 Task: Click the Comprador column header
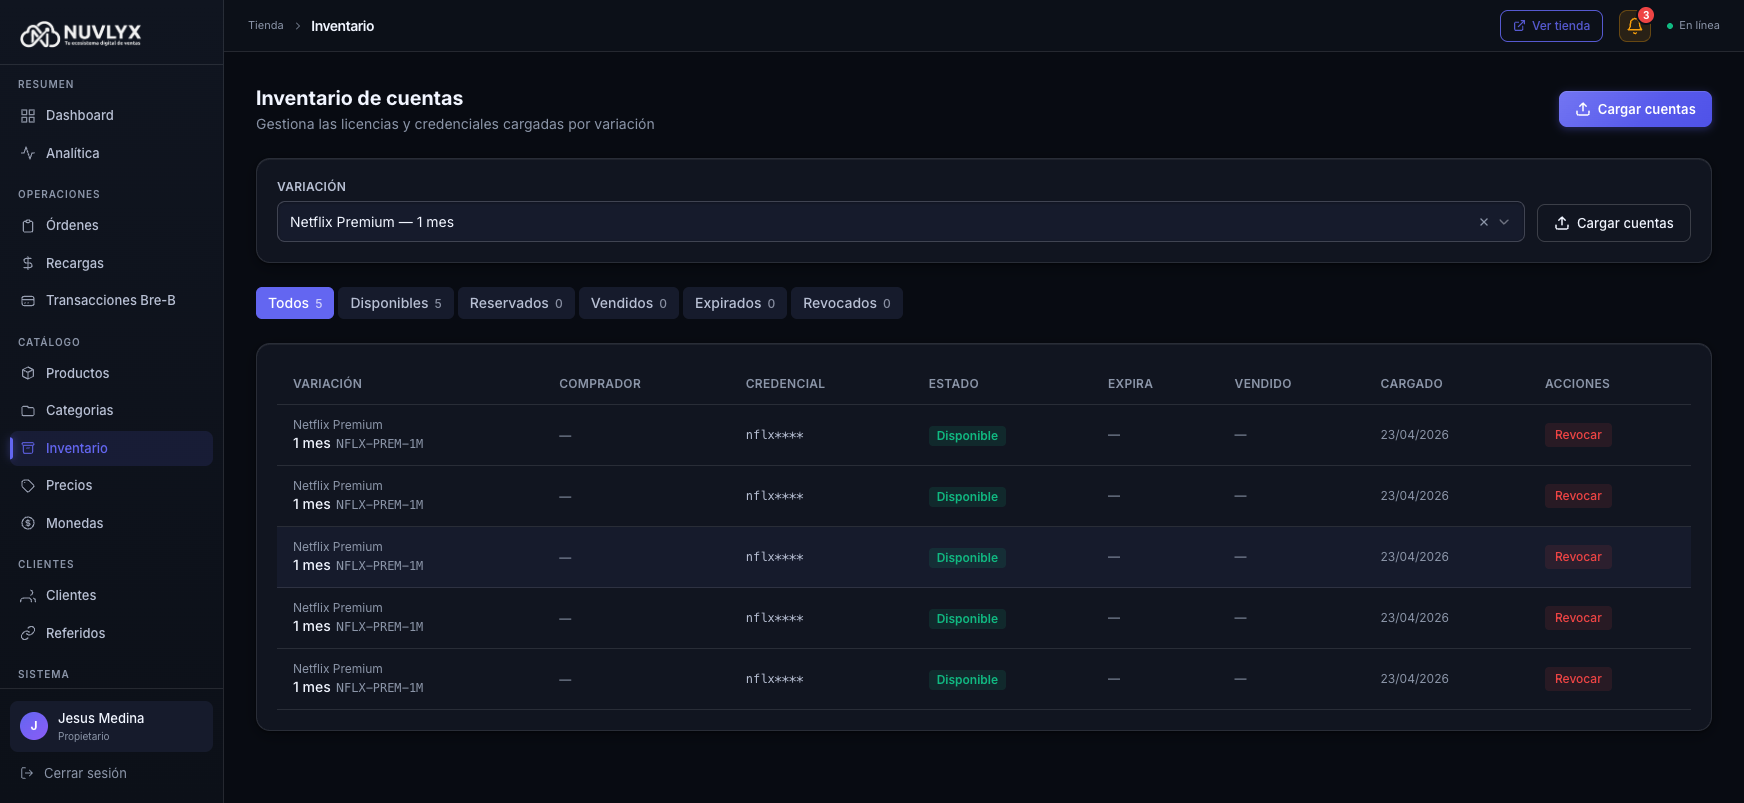[x=600, y=384]
